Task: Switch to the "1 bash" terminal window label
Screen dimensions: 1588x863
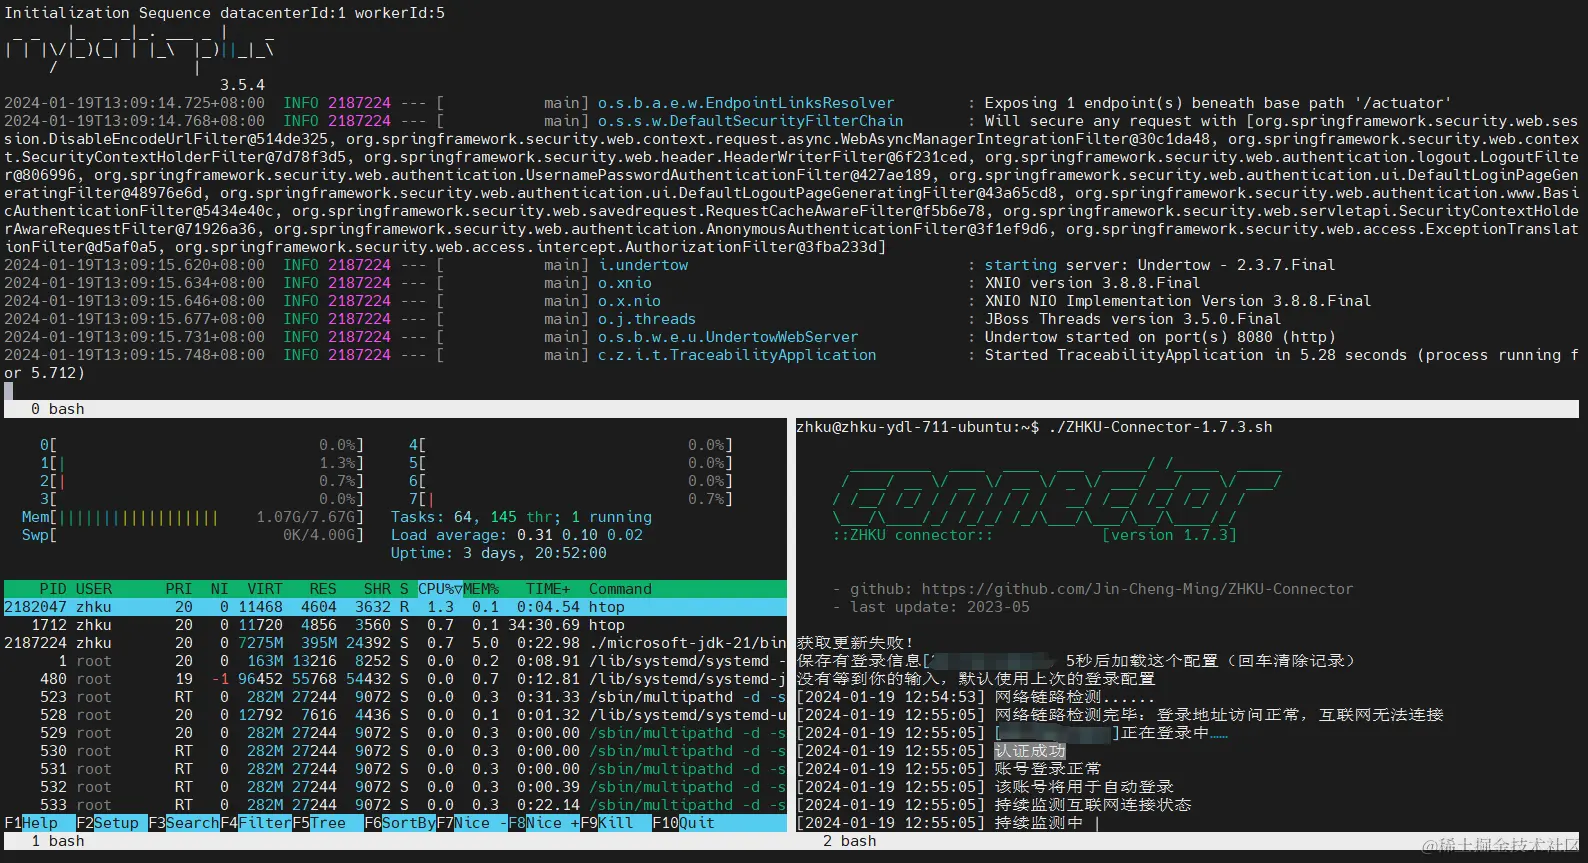Action: 57,841
